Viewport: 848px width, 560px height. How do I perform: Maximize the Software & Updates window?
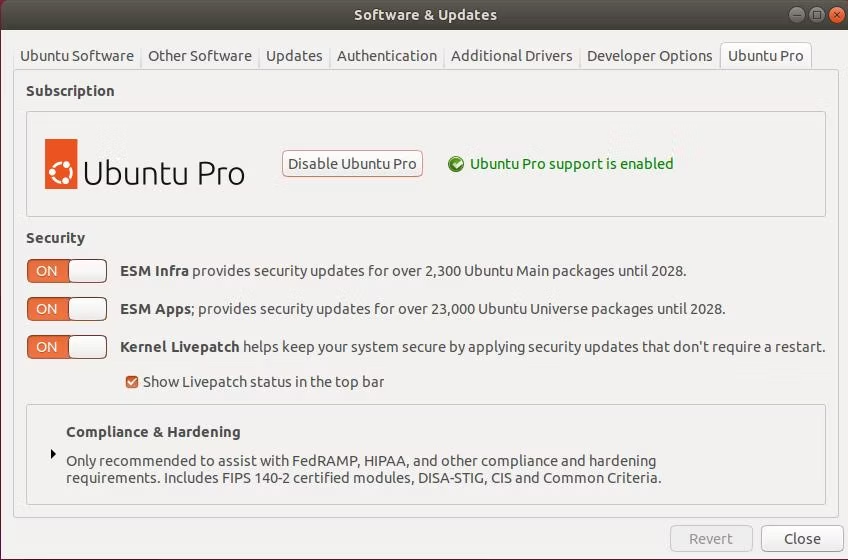pos(817,15)
